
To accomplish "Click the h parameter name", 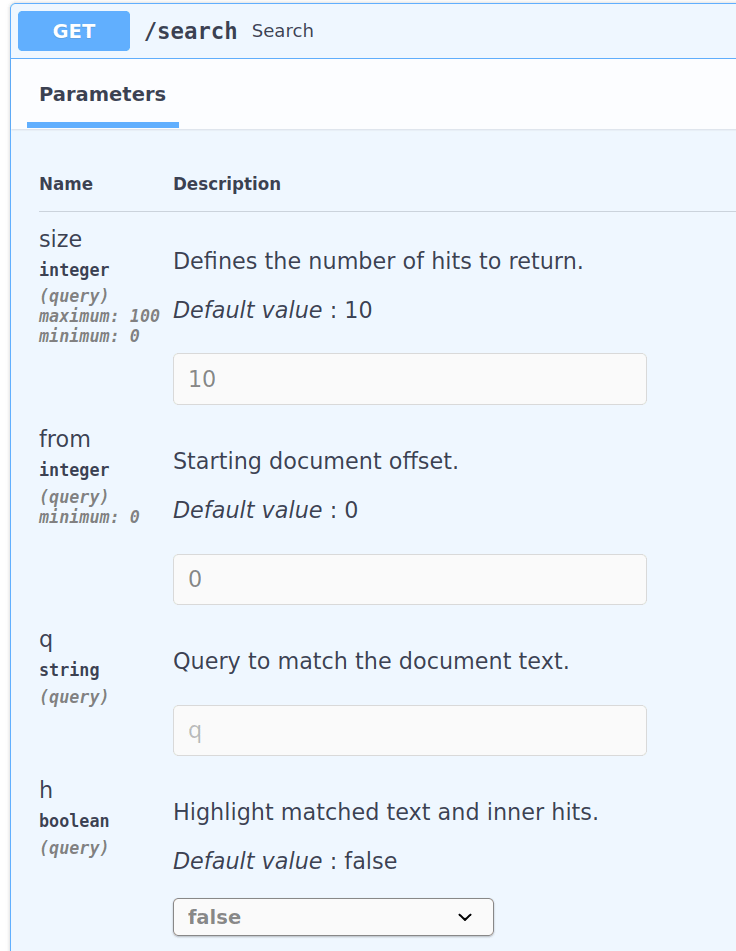I will (x=44, y=789).
